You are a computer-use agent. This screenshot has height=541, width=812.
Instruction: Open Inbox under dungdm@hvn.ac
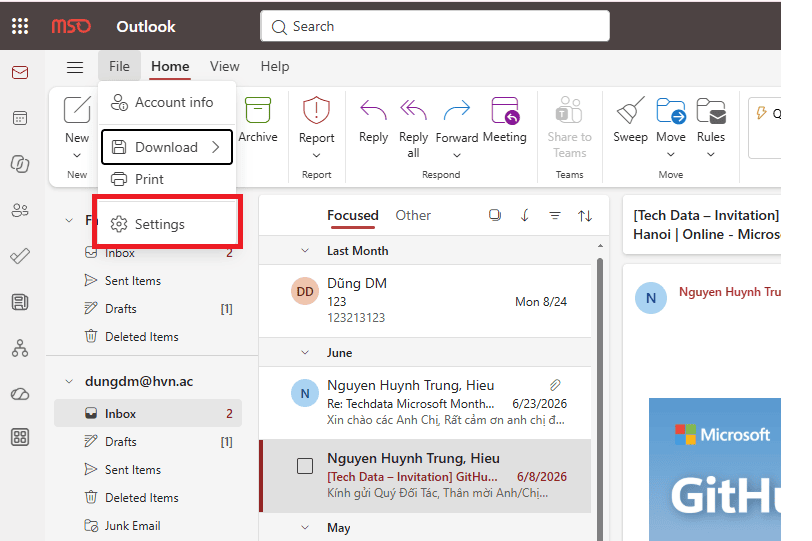[148, 413]
